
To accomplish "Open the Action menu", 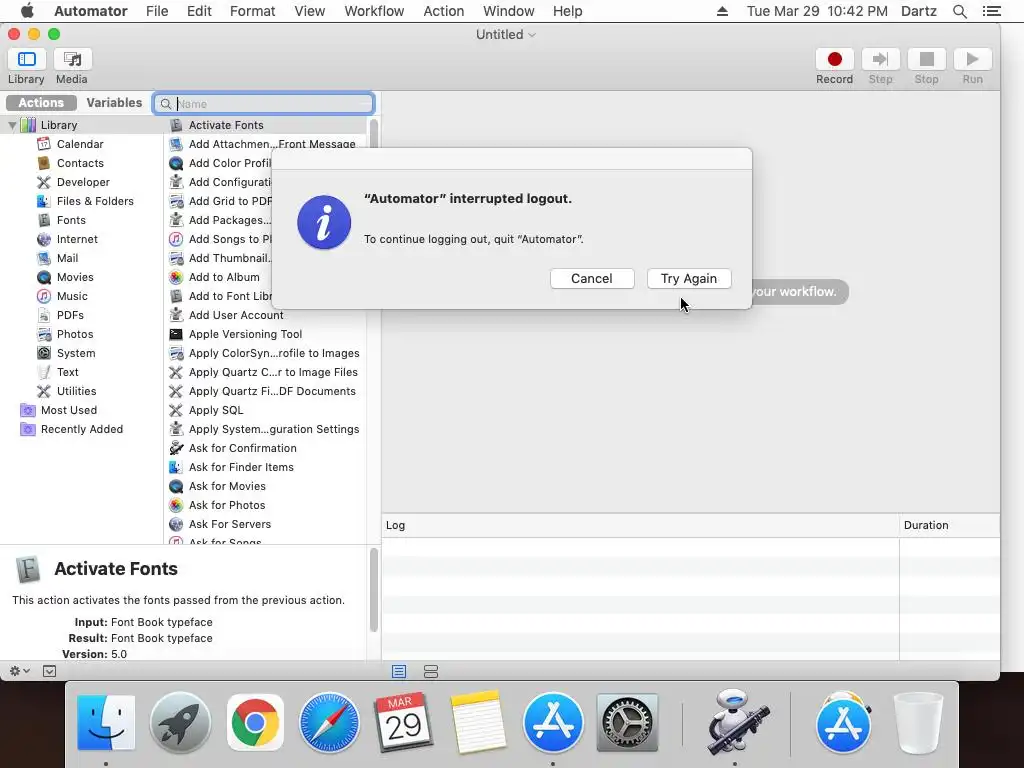I will click(443, 11).
